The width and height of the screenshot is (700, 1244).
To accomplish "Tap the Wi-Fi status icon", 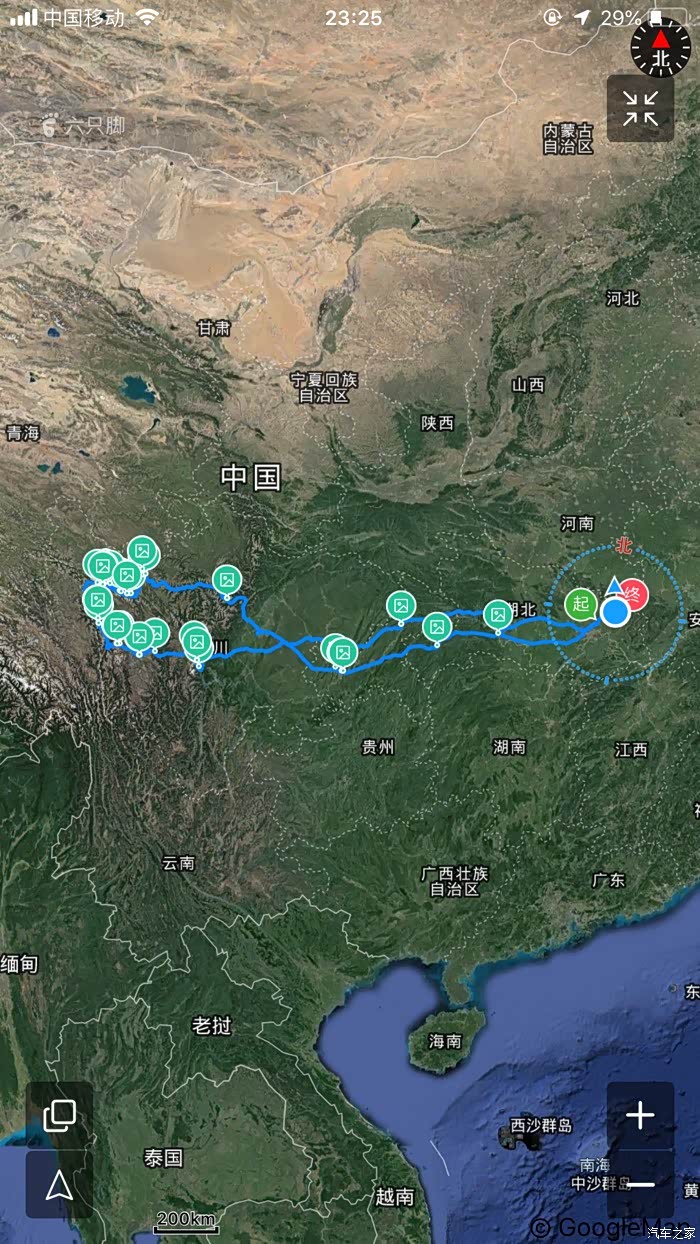I will pyautogui.click(x=148, y=17).
